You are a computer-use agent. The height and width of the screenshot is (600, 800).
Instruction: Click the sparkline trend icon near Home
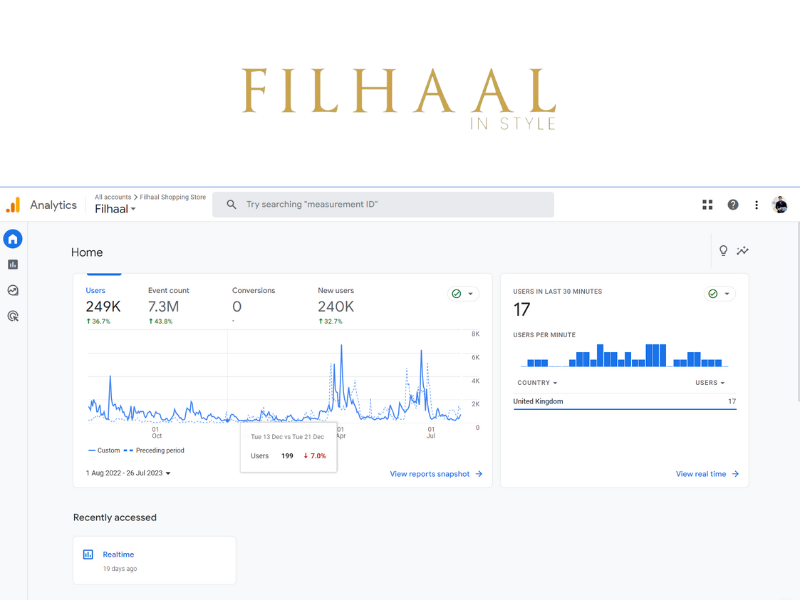pos(743,251)
